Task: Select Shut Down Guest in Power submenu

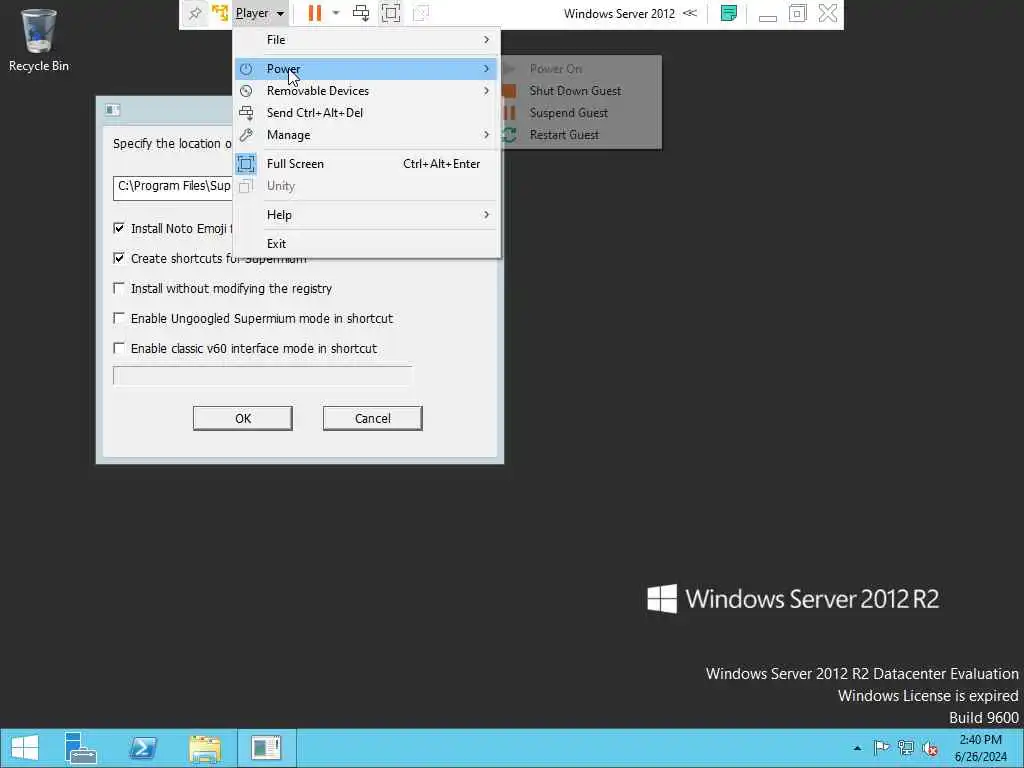Action: (x=581, y=91)
